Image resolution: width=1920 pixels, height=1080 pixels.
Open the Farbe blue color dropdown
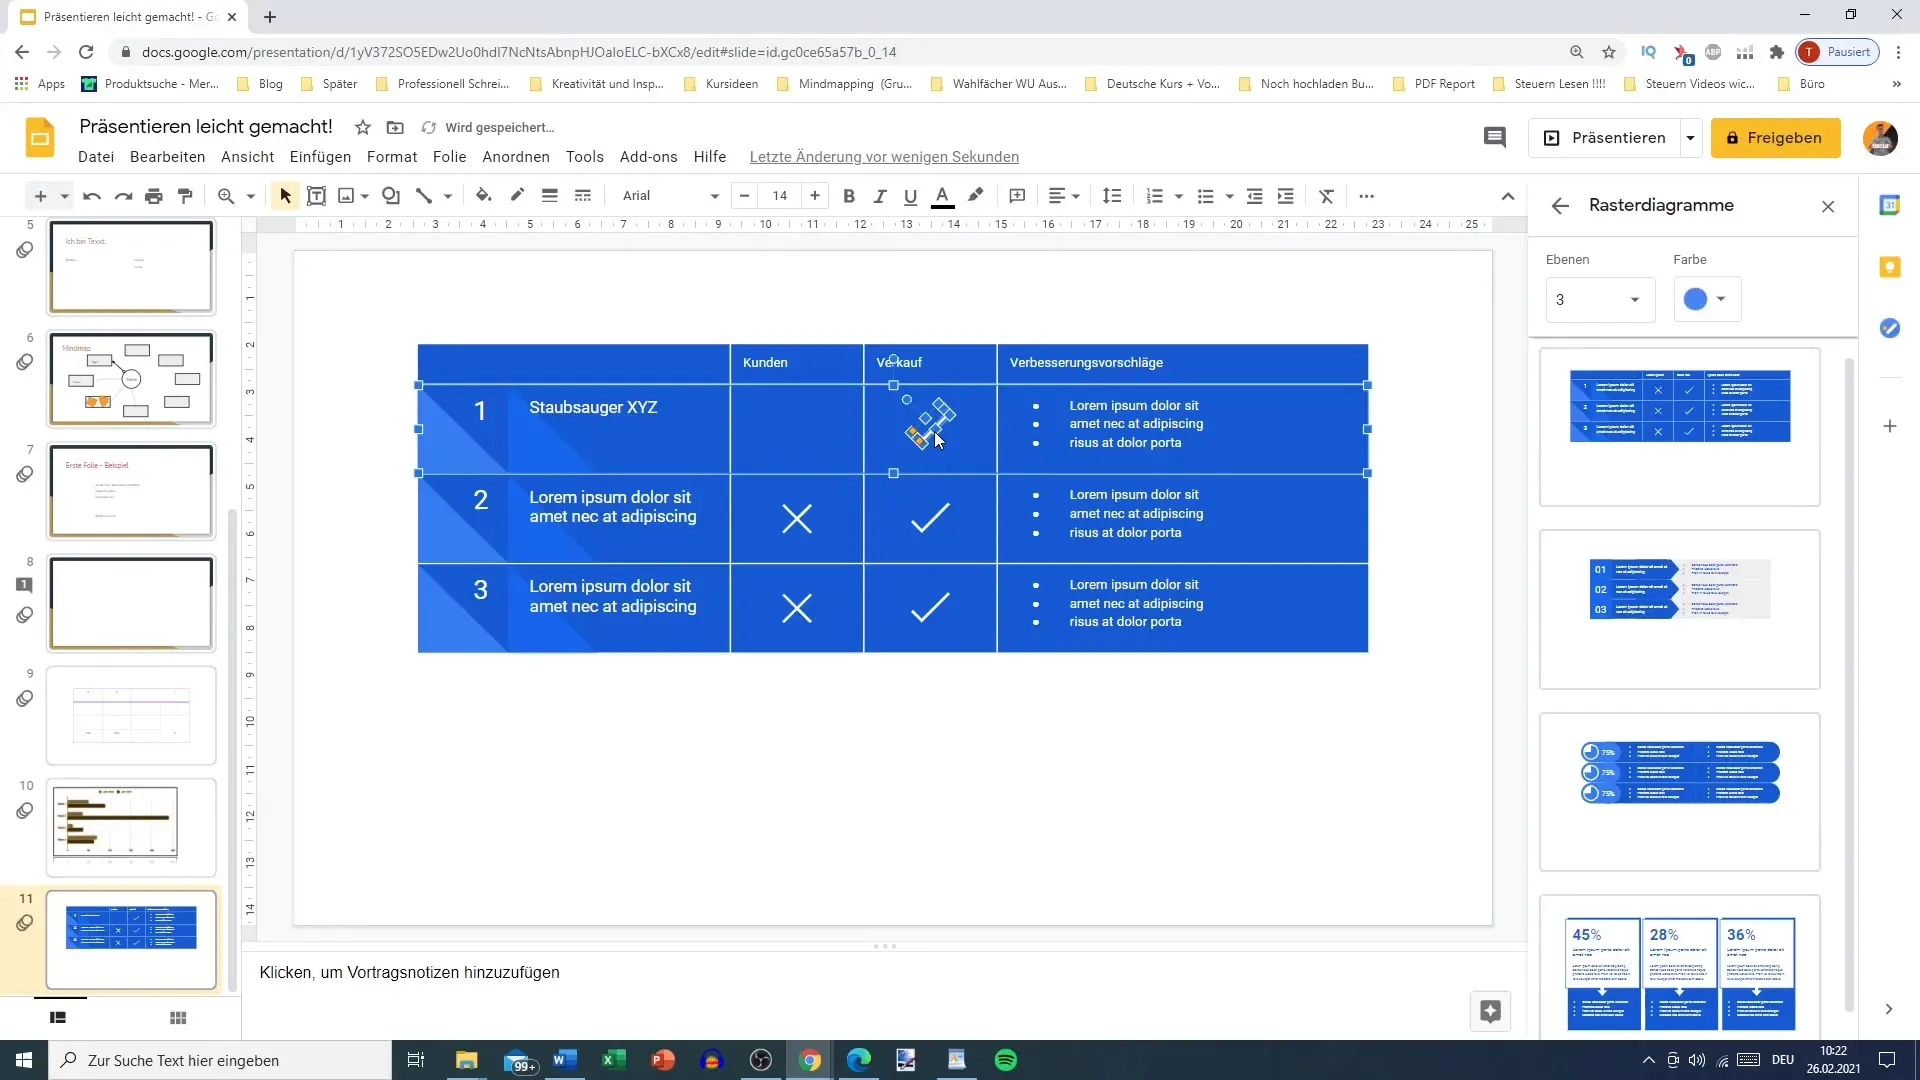[x=1707, y=300]
